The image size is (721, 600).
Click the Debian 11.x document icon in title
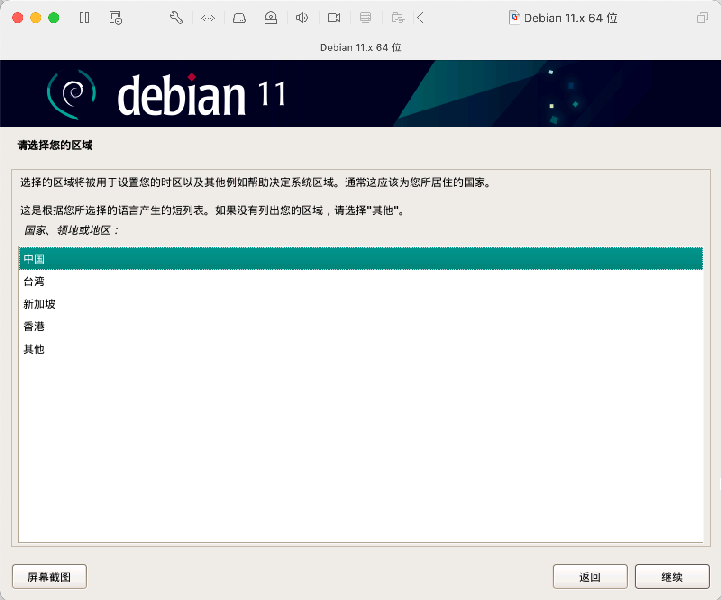point(515,18)
